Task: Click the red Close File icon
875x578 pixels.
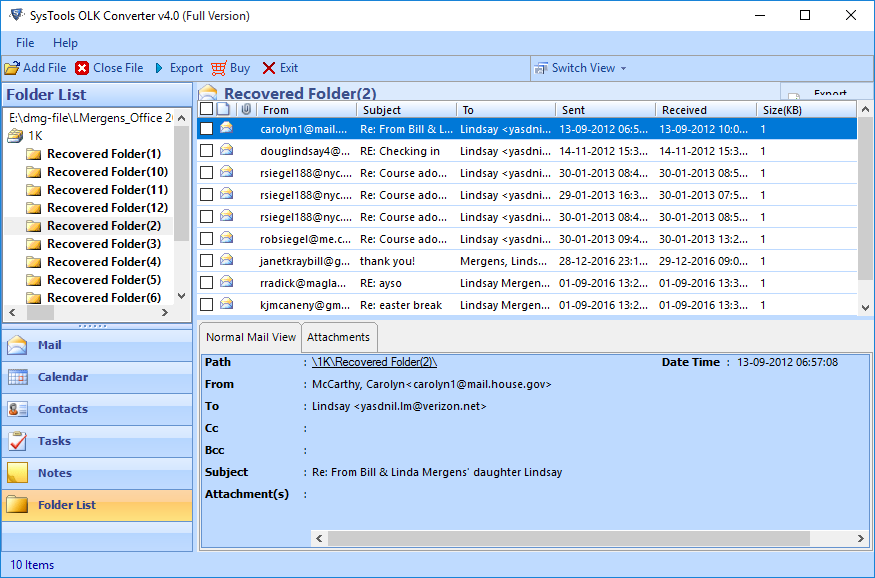Action: pyautogui.click(x=82, y=68)
